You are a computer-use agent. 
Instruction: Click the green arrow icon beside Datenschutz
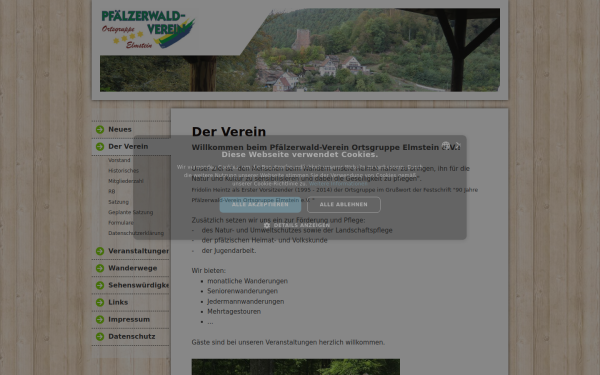[x=100, y=337]
